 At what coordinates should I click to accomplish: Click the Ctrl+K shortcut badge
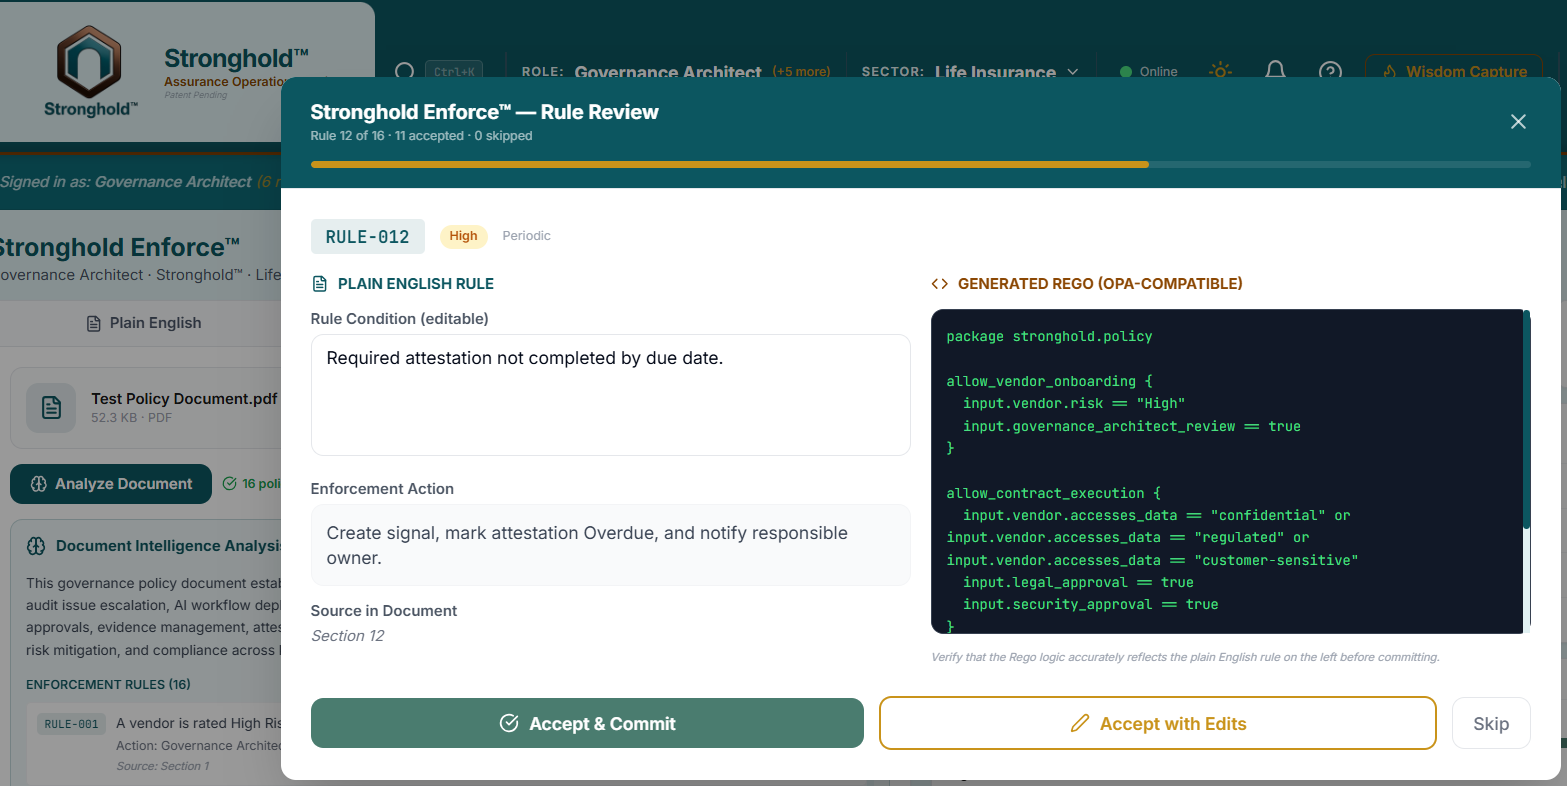(454, 72)
